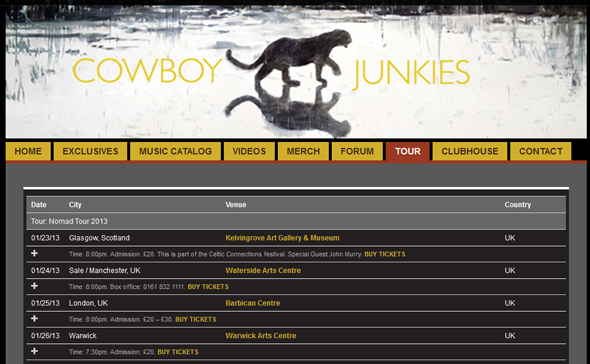Select the VIDEOS tab
590x364 pixels.
249,151
